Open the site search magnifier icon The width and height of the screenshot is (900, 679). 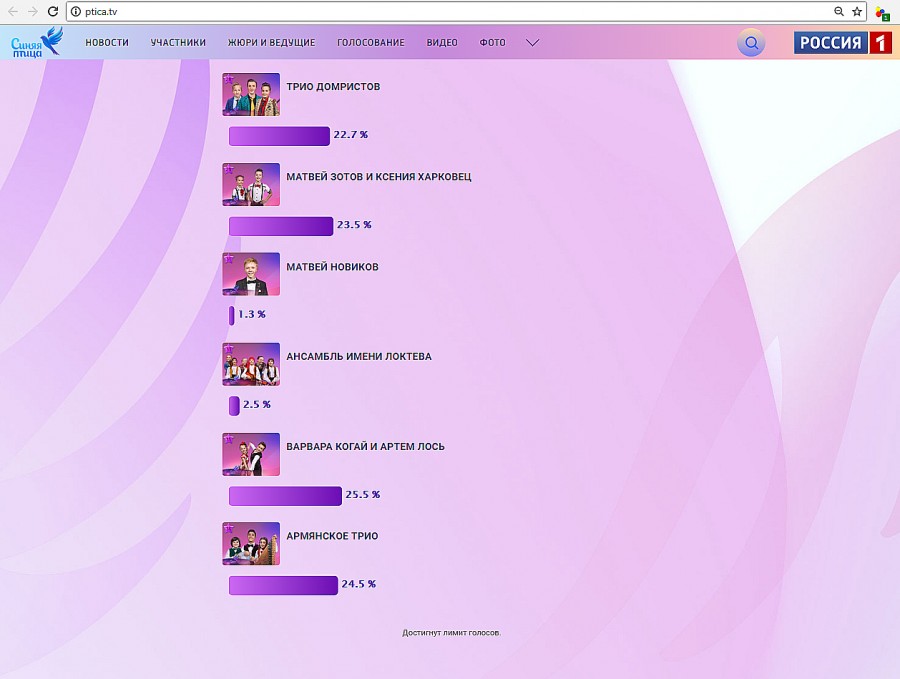751,43
